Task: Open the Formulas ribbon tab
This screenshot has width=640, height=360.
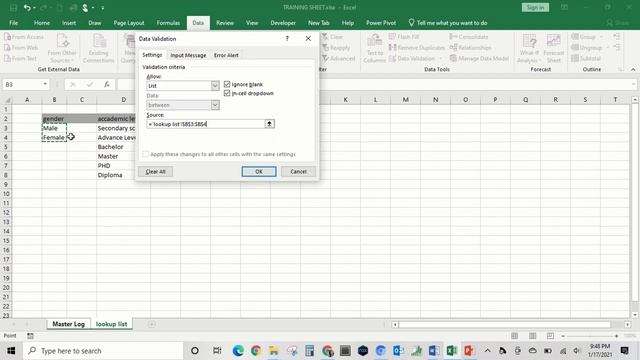Action: click(168, 23)
